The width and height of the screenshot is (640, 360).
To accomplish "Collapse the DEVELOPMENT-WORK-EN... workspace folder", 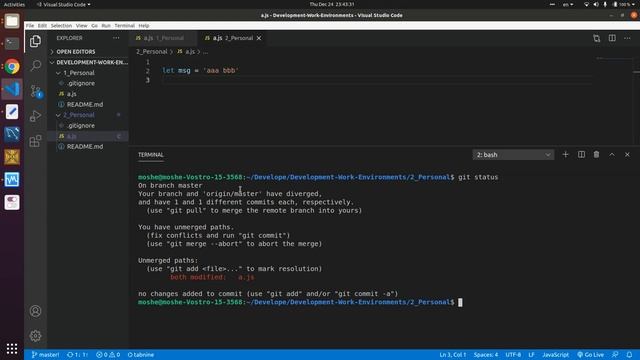I will (x=89, y=62).
